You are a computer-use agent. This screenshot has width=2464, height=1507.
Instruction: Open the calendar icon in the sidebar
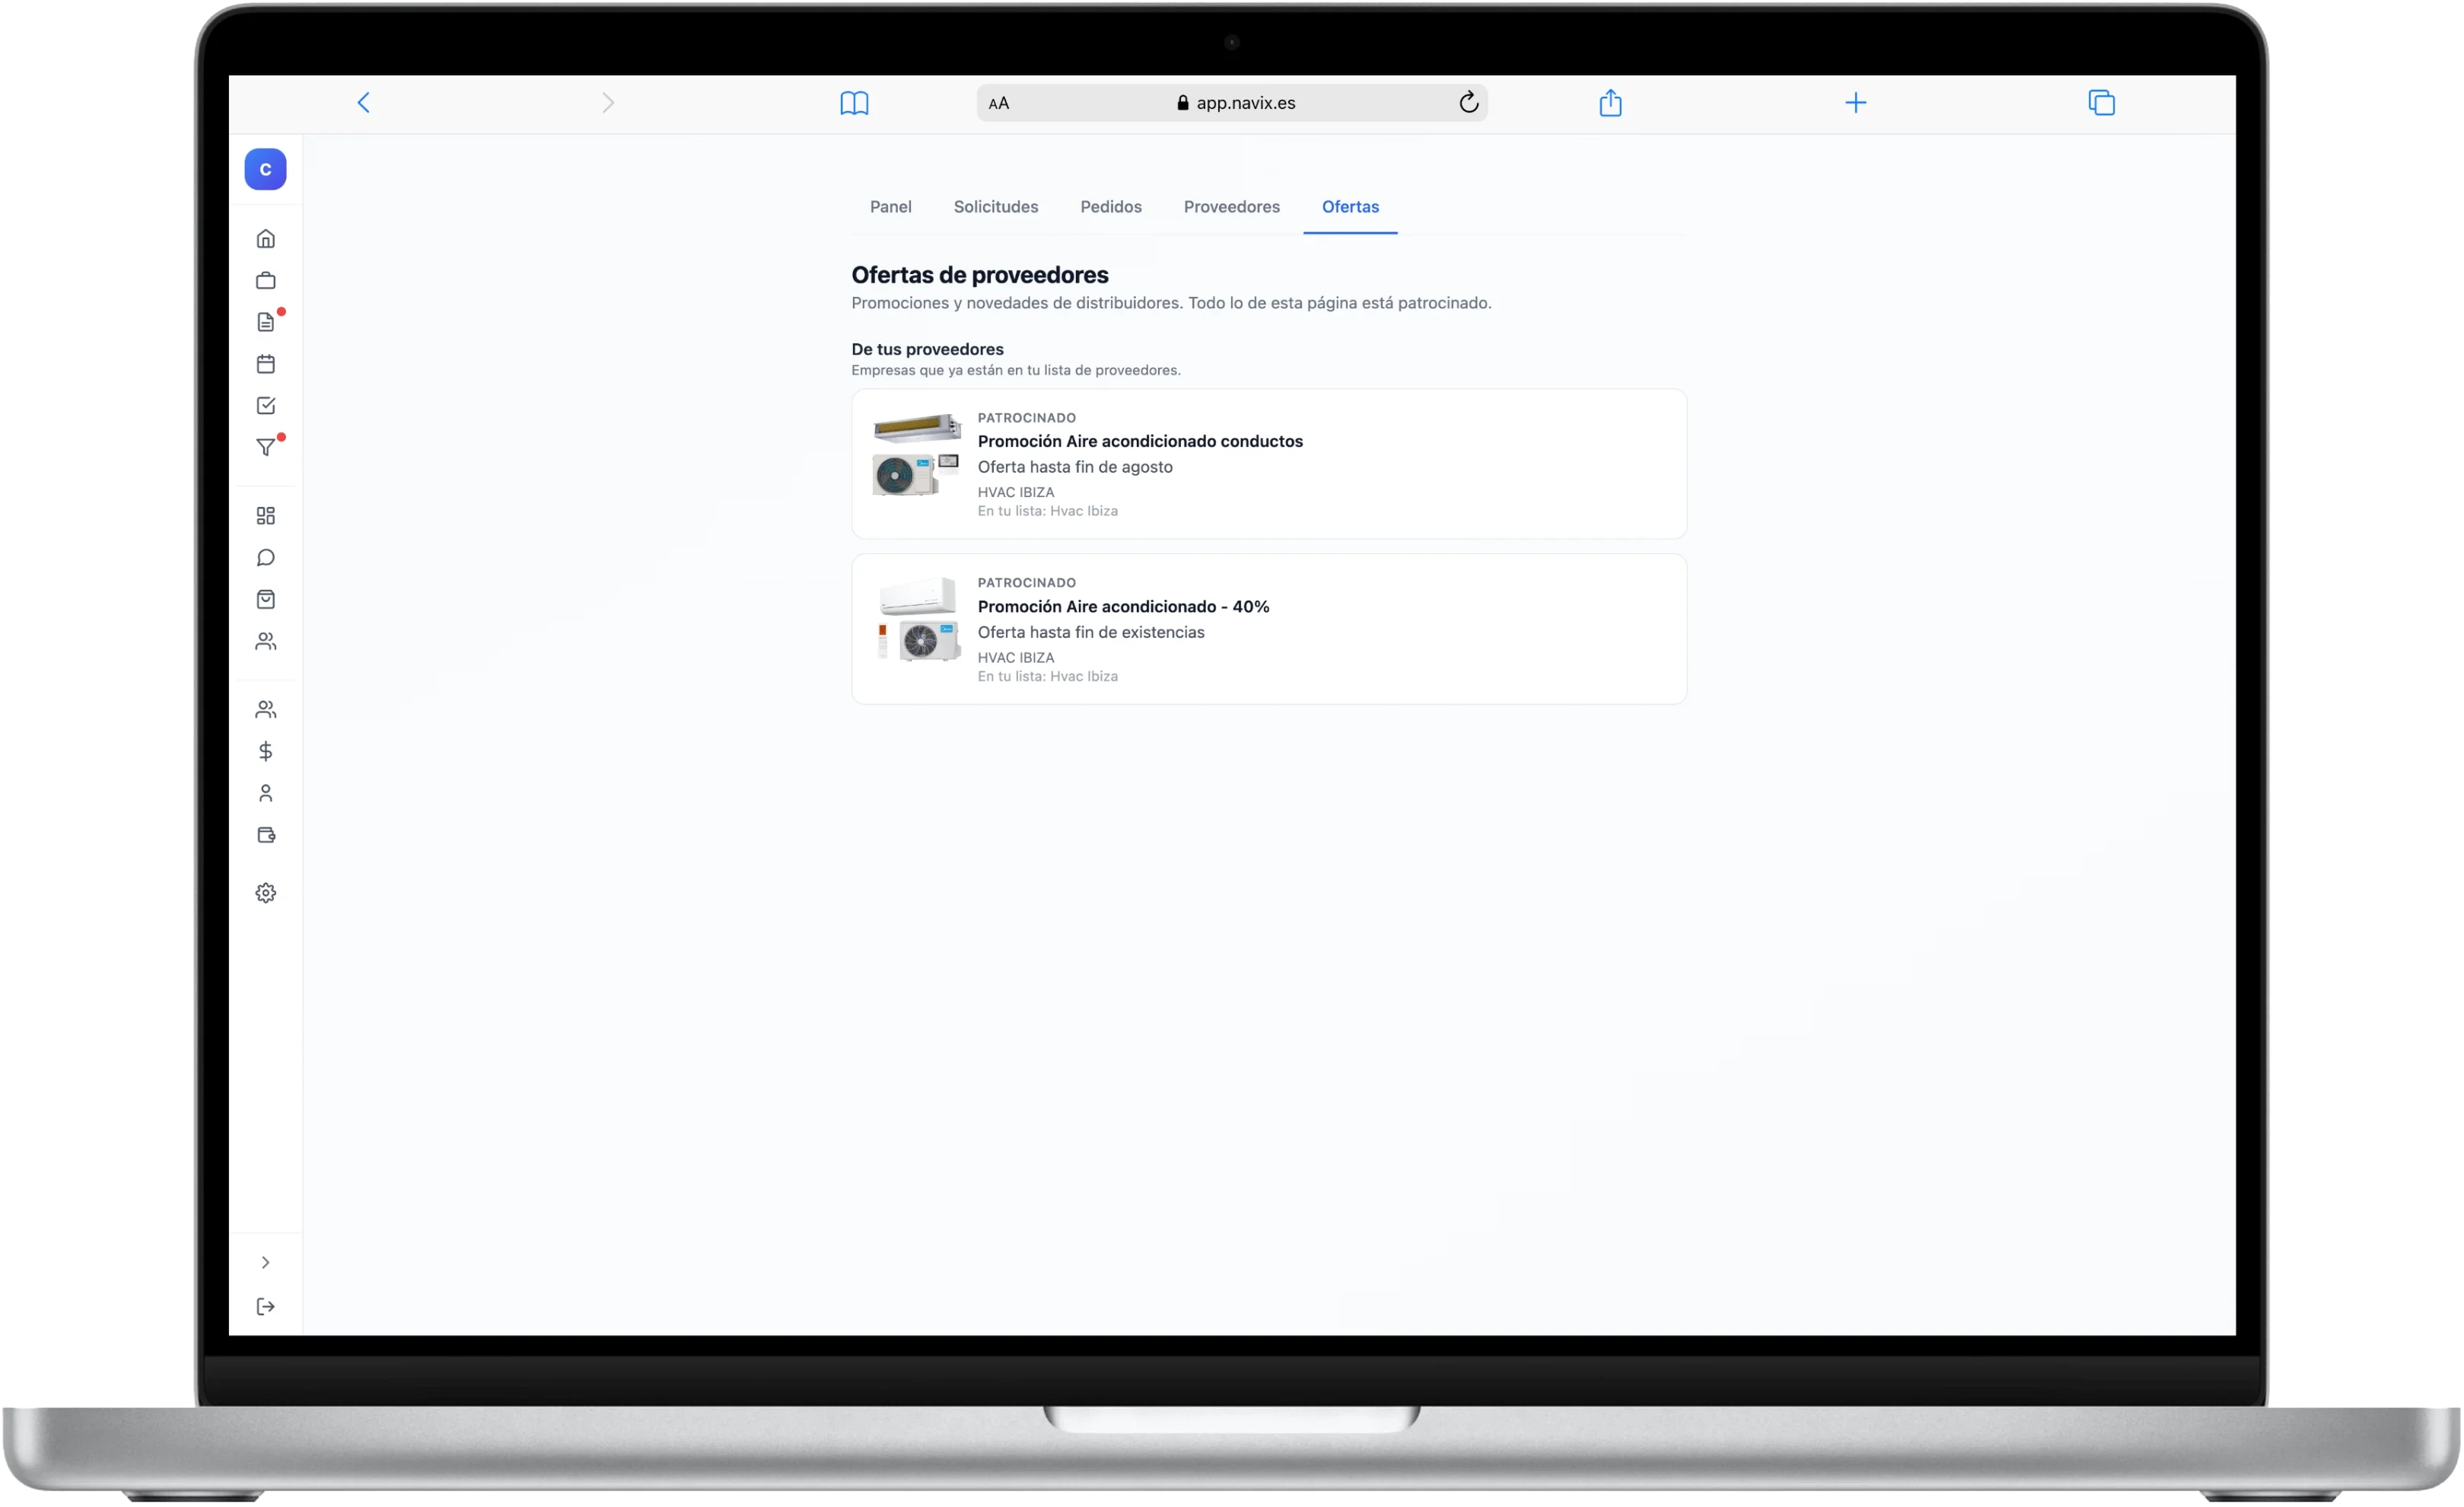pyautogui.click(x=266, y=364)
